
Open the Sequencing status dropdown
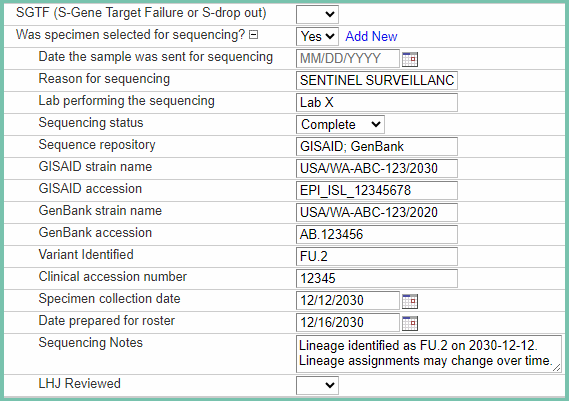pyautogui.click(x=340, y=124)
